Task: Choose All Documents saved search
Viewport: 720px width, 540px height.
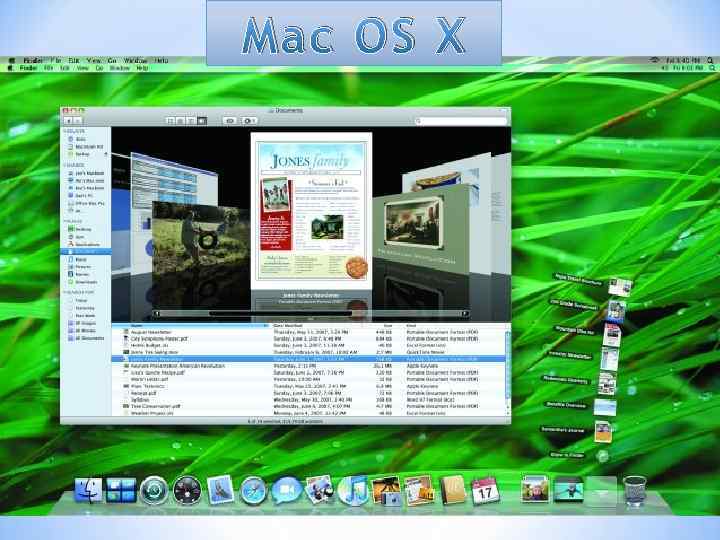Action: (x=86, y=338)
